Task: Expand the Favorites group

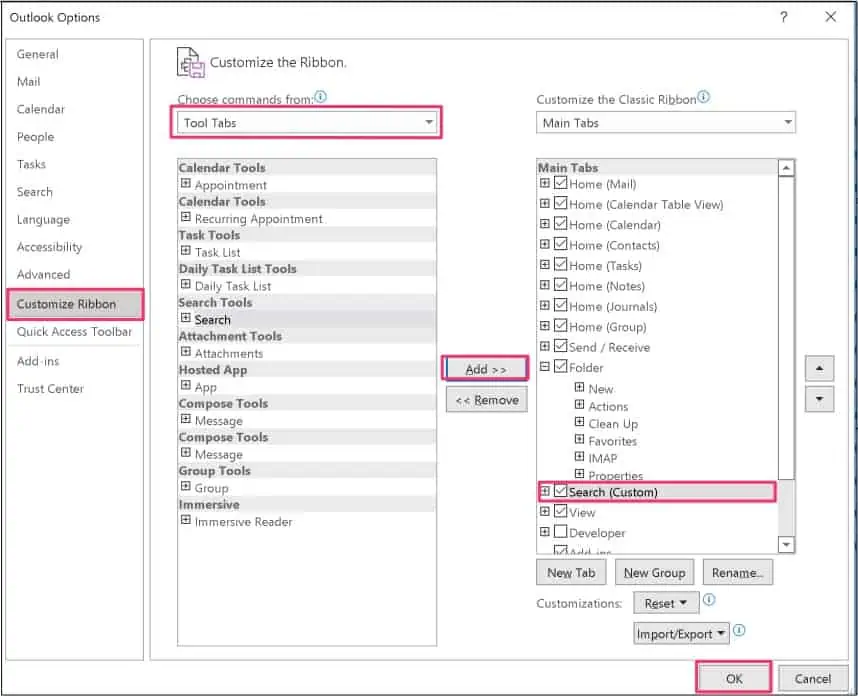Action: 579,439
